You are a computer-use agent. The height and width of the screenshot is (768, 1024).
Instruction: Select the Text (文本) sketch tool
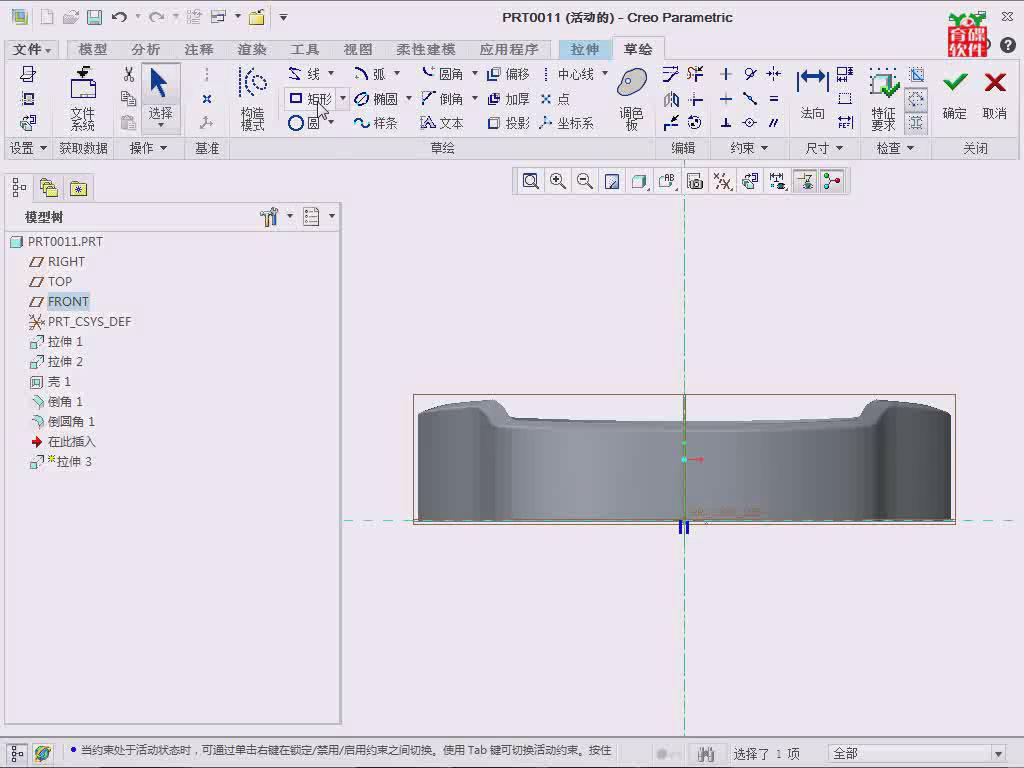tap(443, 123)
